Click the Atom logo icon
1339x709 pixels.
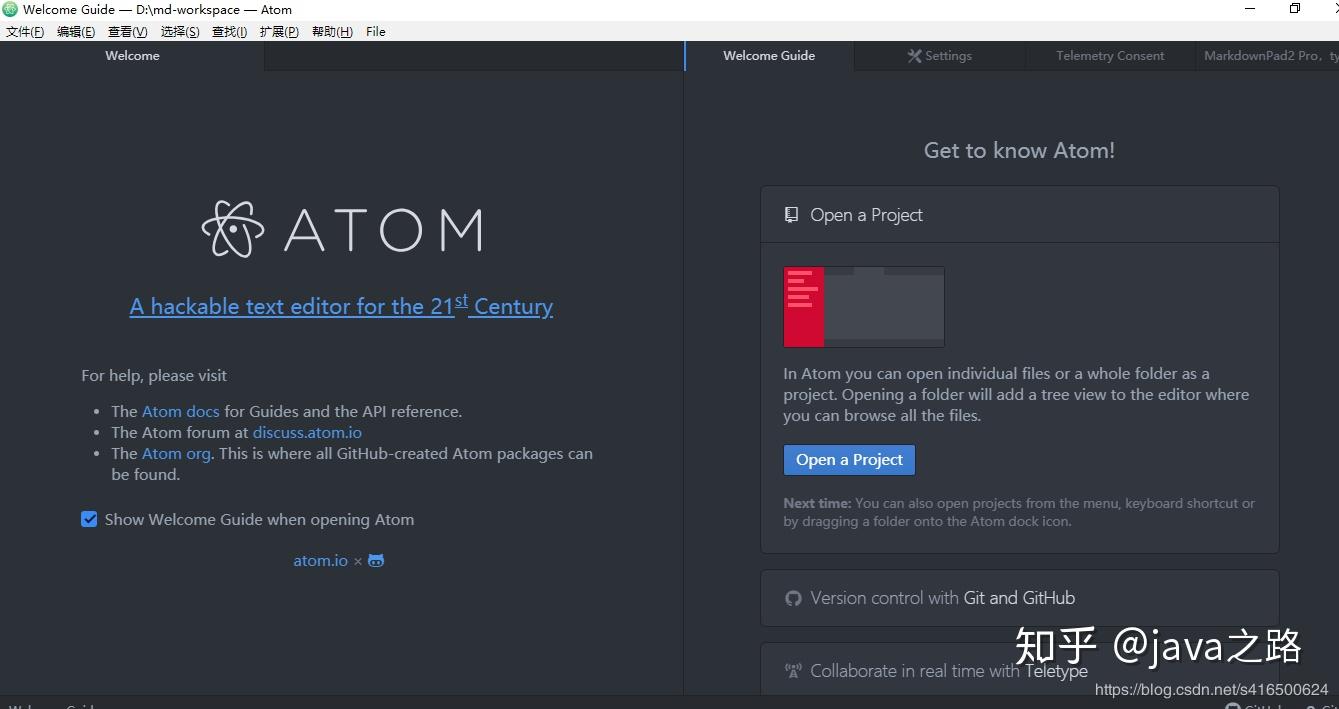coord(233,229)
